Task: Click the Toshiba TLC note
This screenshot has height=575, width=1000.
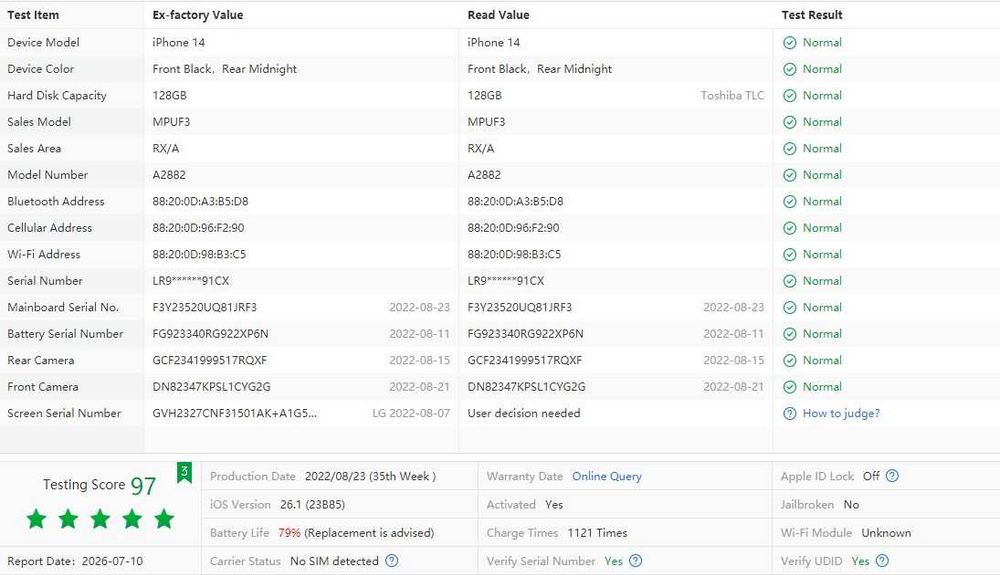Action: (732, 95)
